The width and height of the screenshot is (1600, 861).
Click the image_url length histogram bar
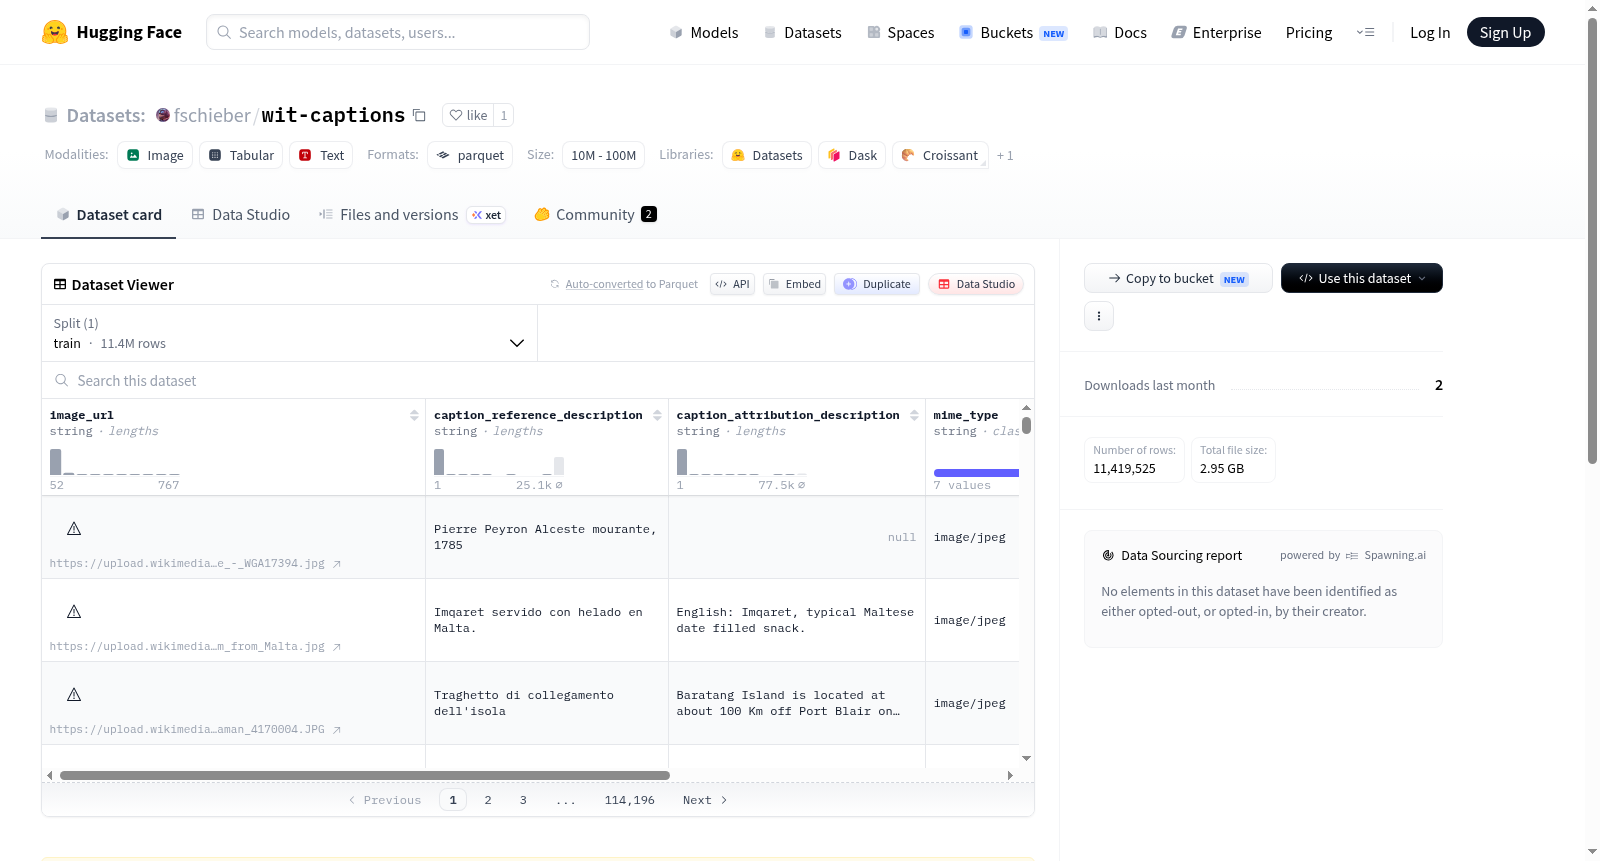pyautogui.click(x=56, y=461)
